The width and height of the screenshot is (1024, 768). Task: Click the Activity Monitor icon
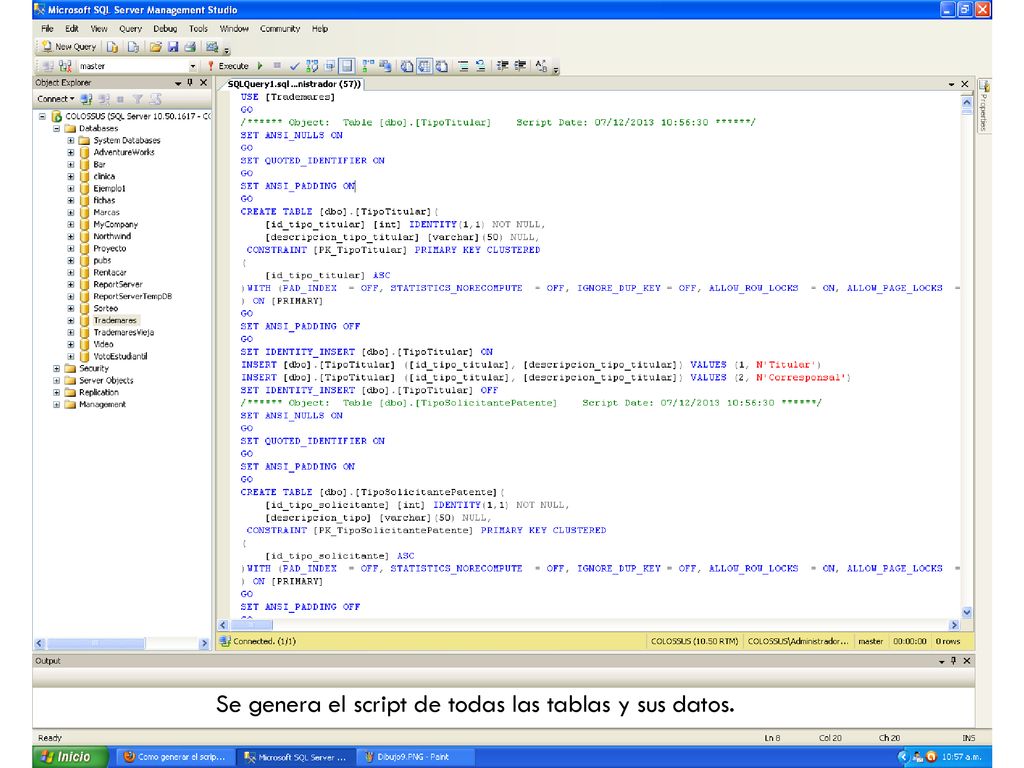coord(212,47)
